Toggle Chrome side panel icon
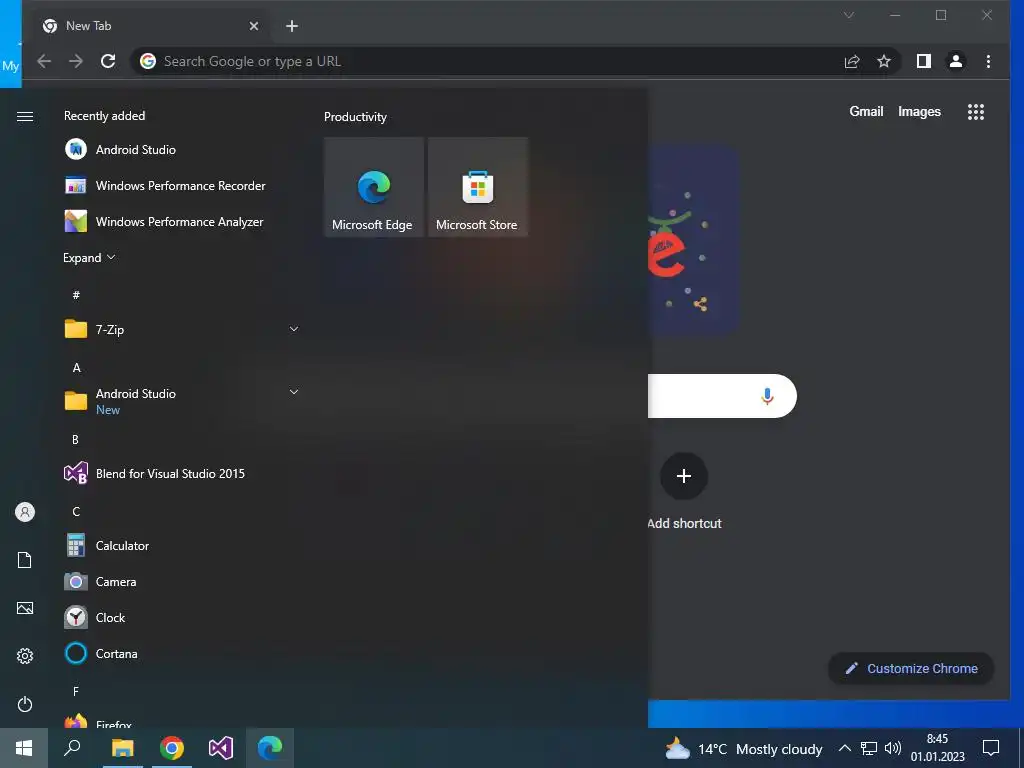This screenshot has width=1024, height=768. pos(923,61)
